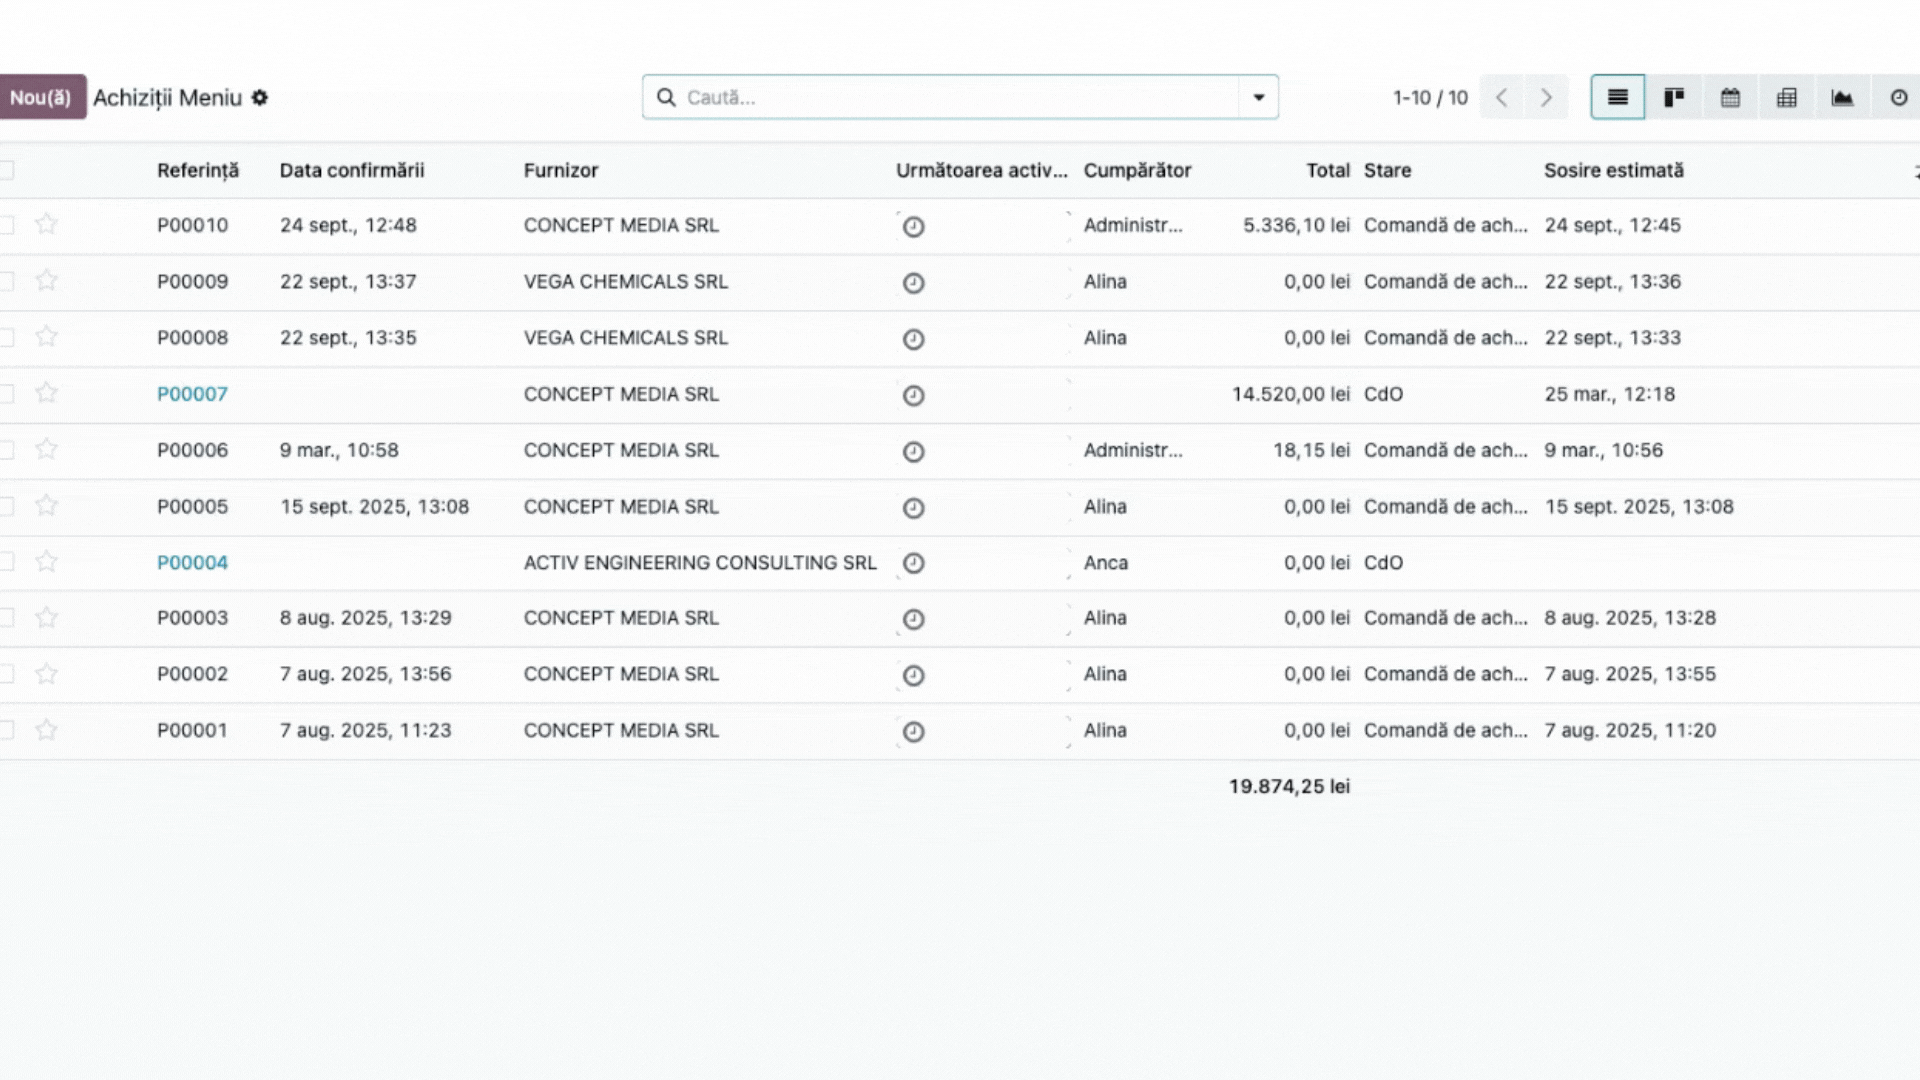The image size is (1920, 1080).
Task: Open activity clock for P00007
Action: click(913, 395)
